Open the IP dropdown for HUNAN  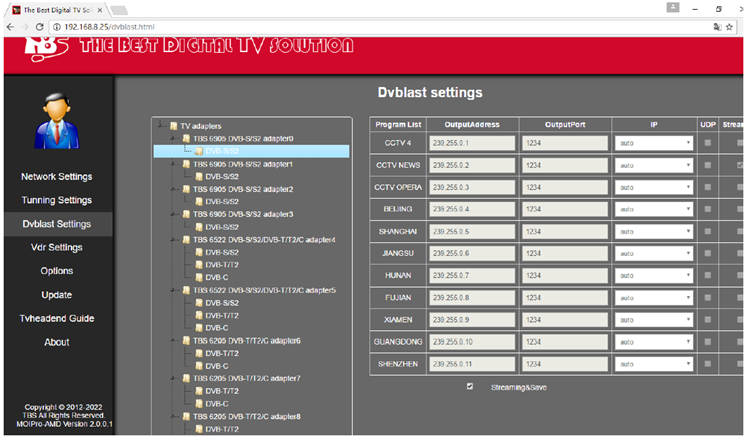click(x=653, y=275)
